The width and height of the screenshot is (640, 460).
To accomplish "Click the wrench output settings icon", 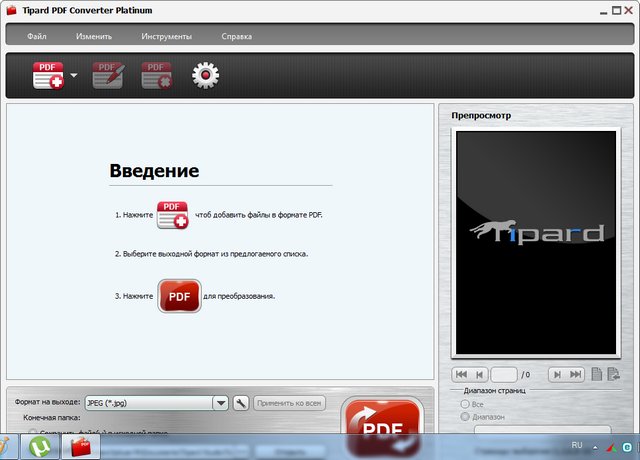I will [x=241, y=403].
